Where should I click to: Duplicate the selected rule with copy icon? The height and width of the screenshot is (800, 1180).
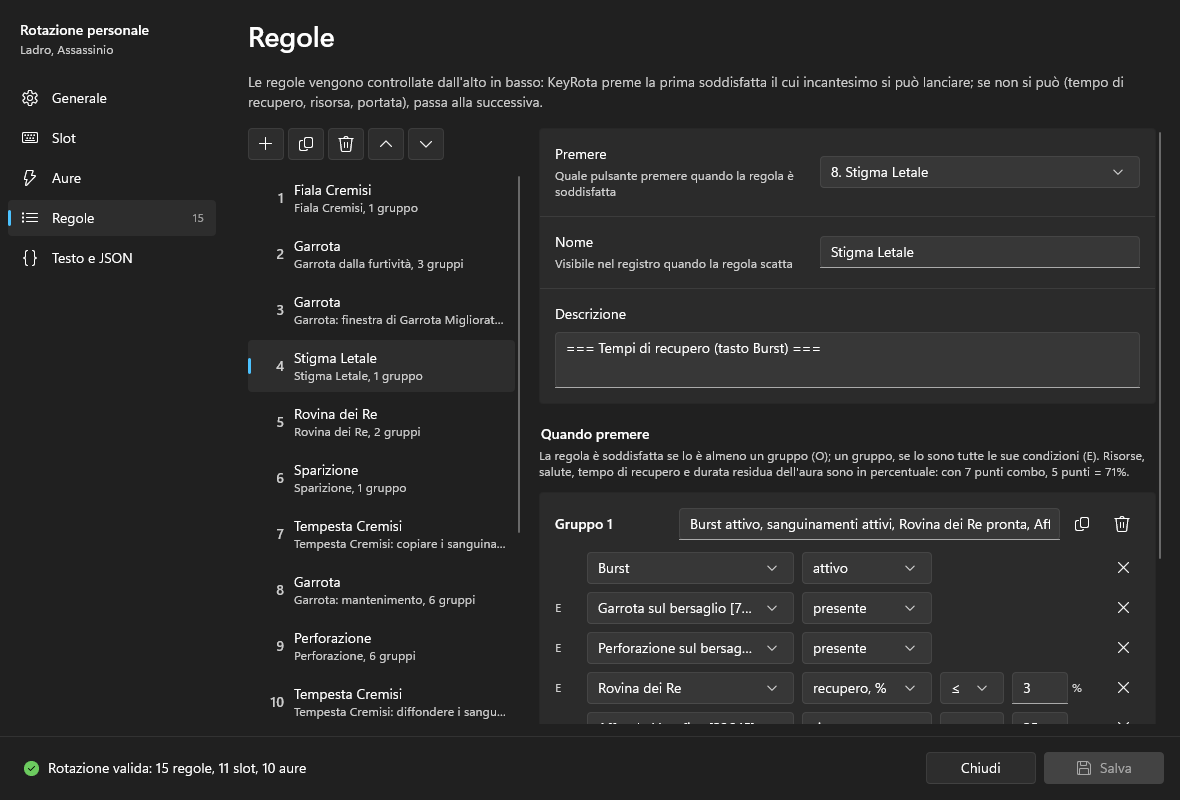pos(306,144)
